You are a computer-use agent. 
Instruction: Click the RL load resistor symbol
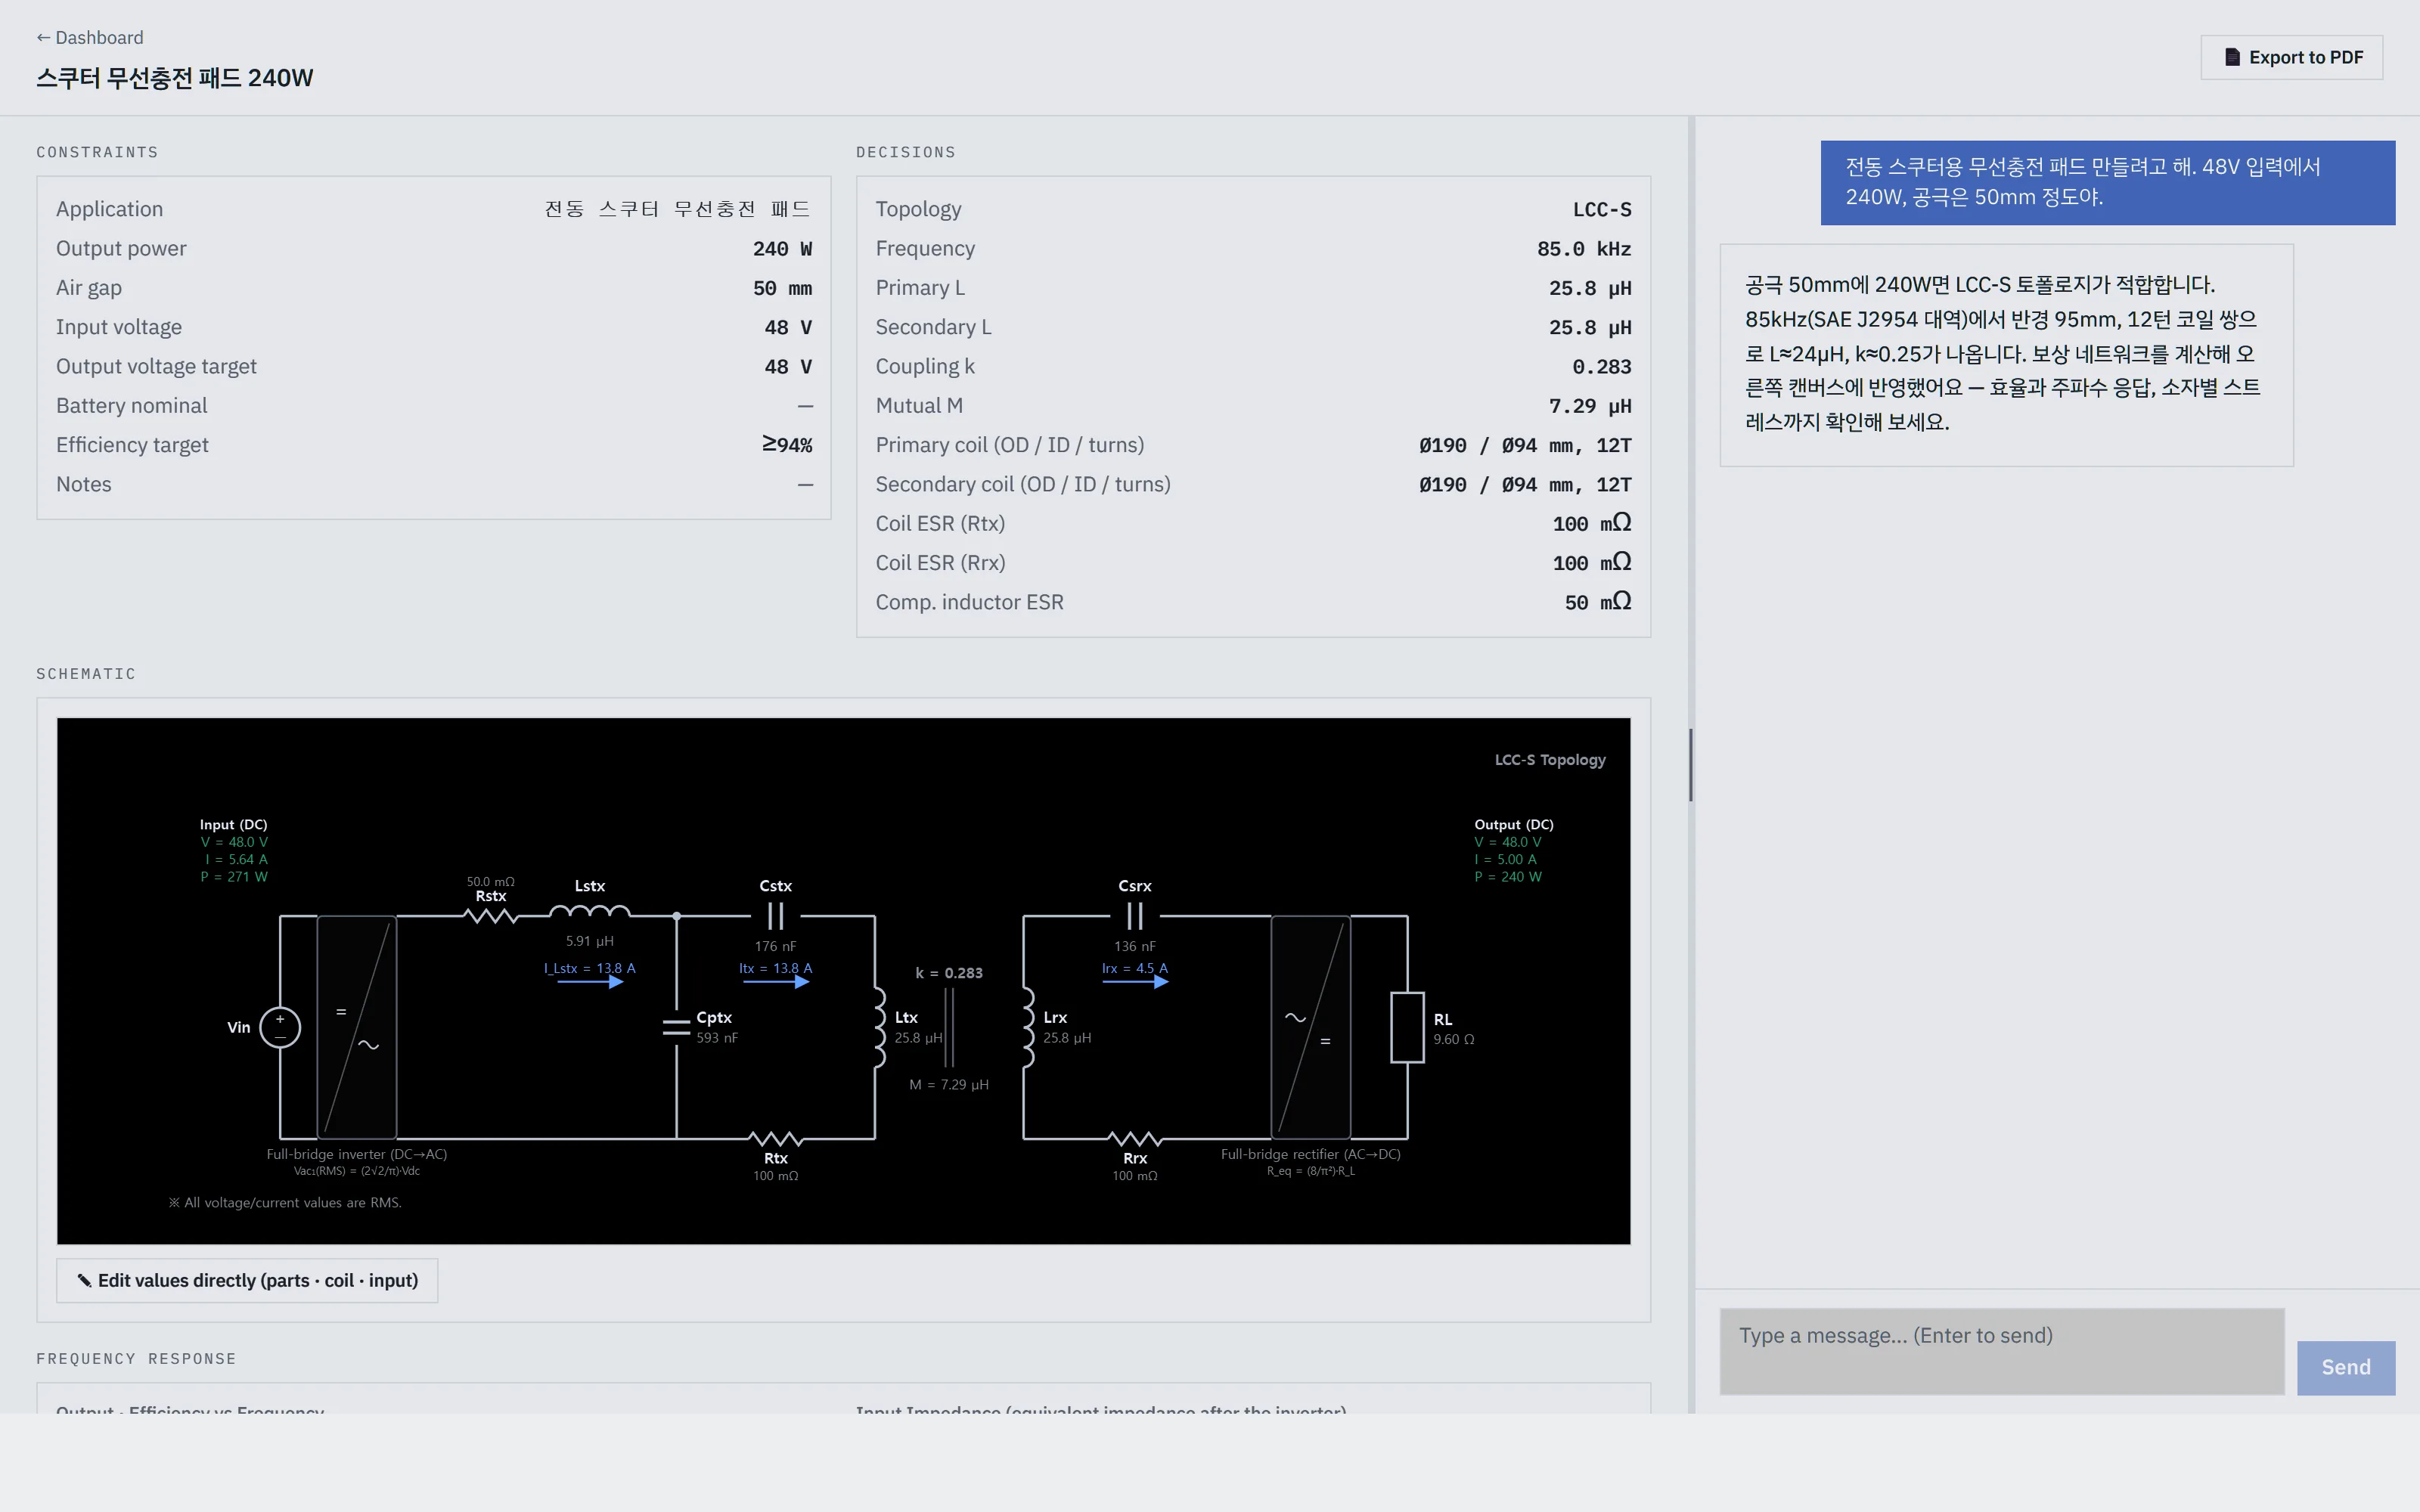(x=1407, y=1027)
